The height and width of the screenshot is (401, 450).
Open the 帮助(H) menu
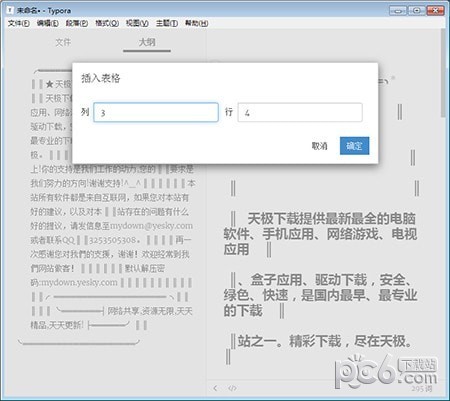197,23
